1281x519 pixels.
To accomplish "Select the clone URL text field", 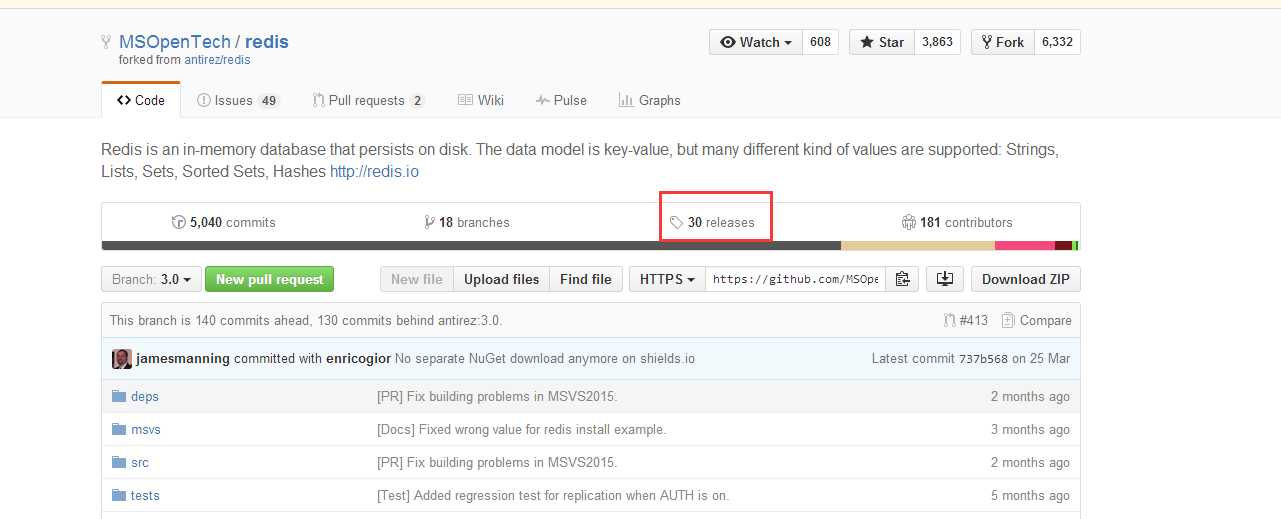I will (x=796, y=279).
